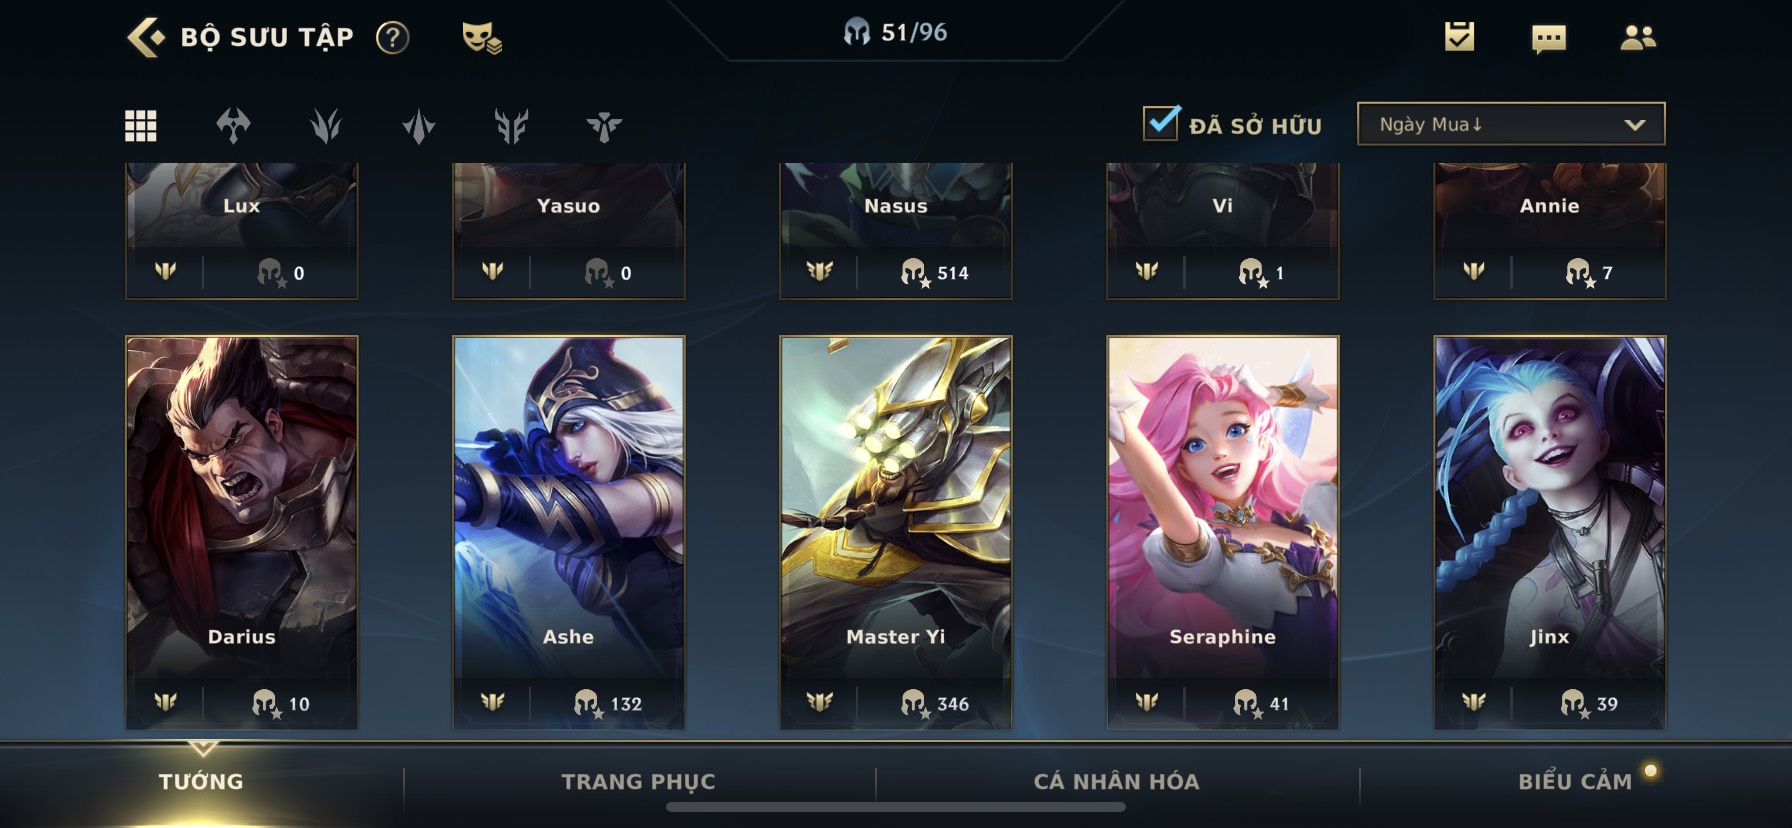The width and height of the screenshot is (1792, 828).
Task: Show all champions with grid filter icon
Action: (140, 126)
